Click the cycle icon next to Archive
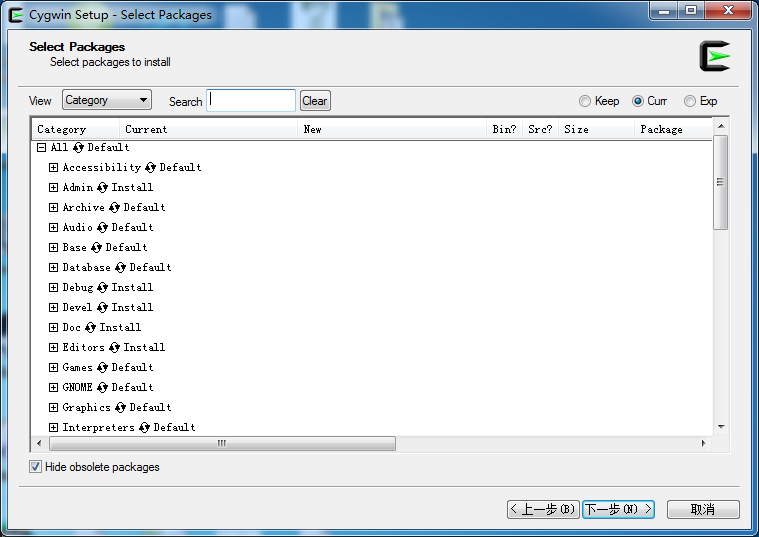This screenshot has height=537, width=759. click(114, 208)
